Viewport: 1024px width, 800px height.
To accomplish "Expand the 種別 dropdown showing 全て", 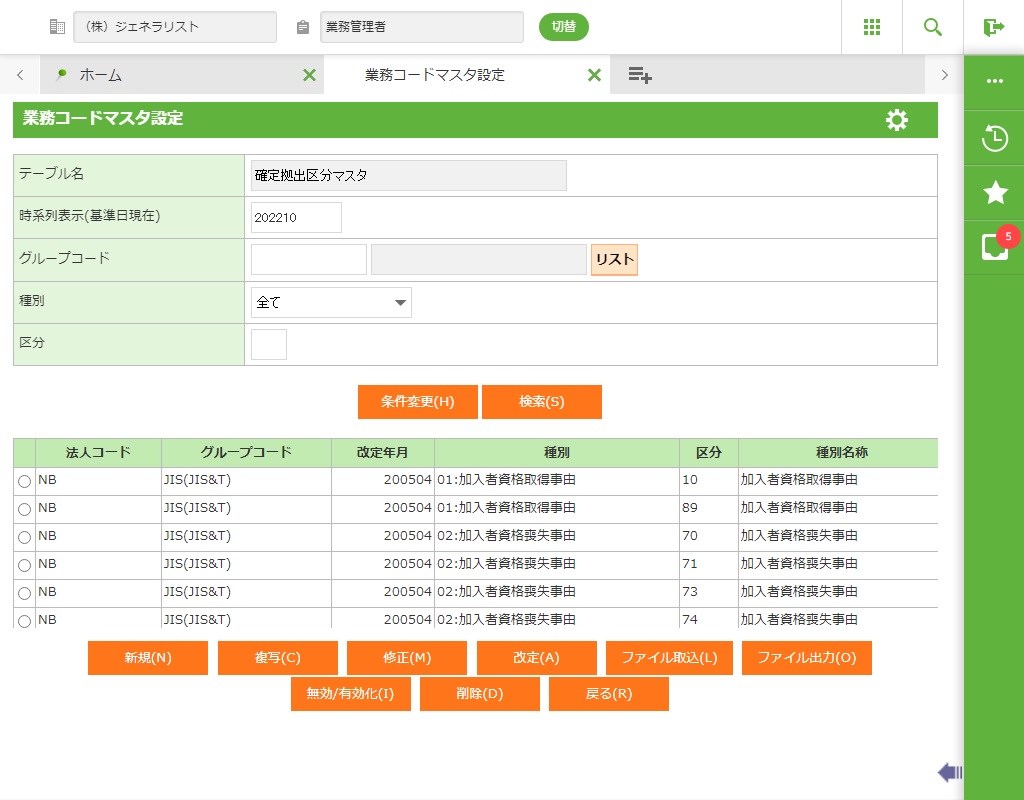I will (x=331, y=302).
